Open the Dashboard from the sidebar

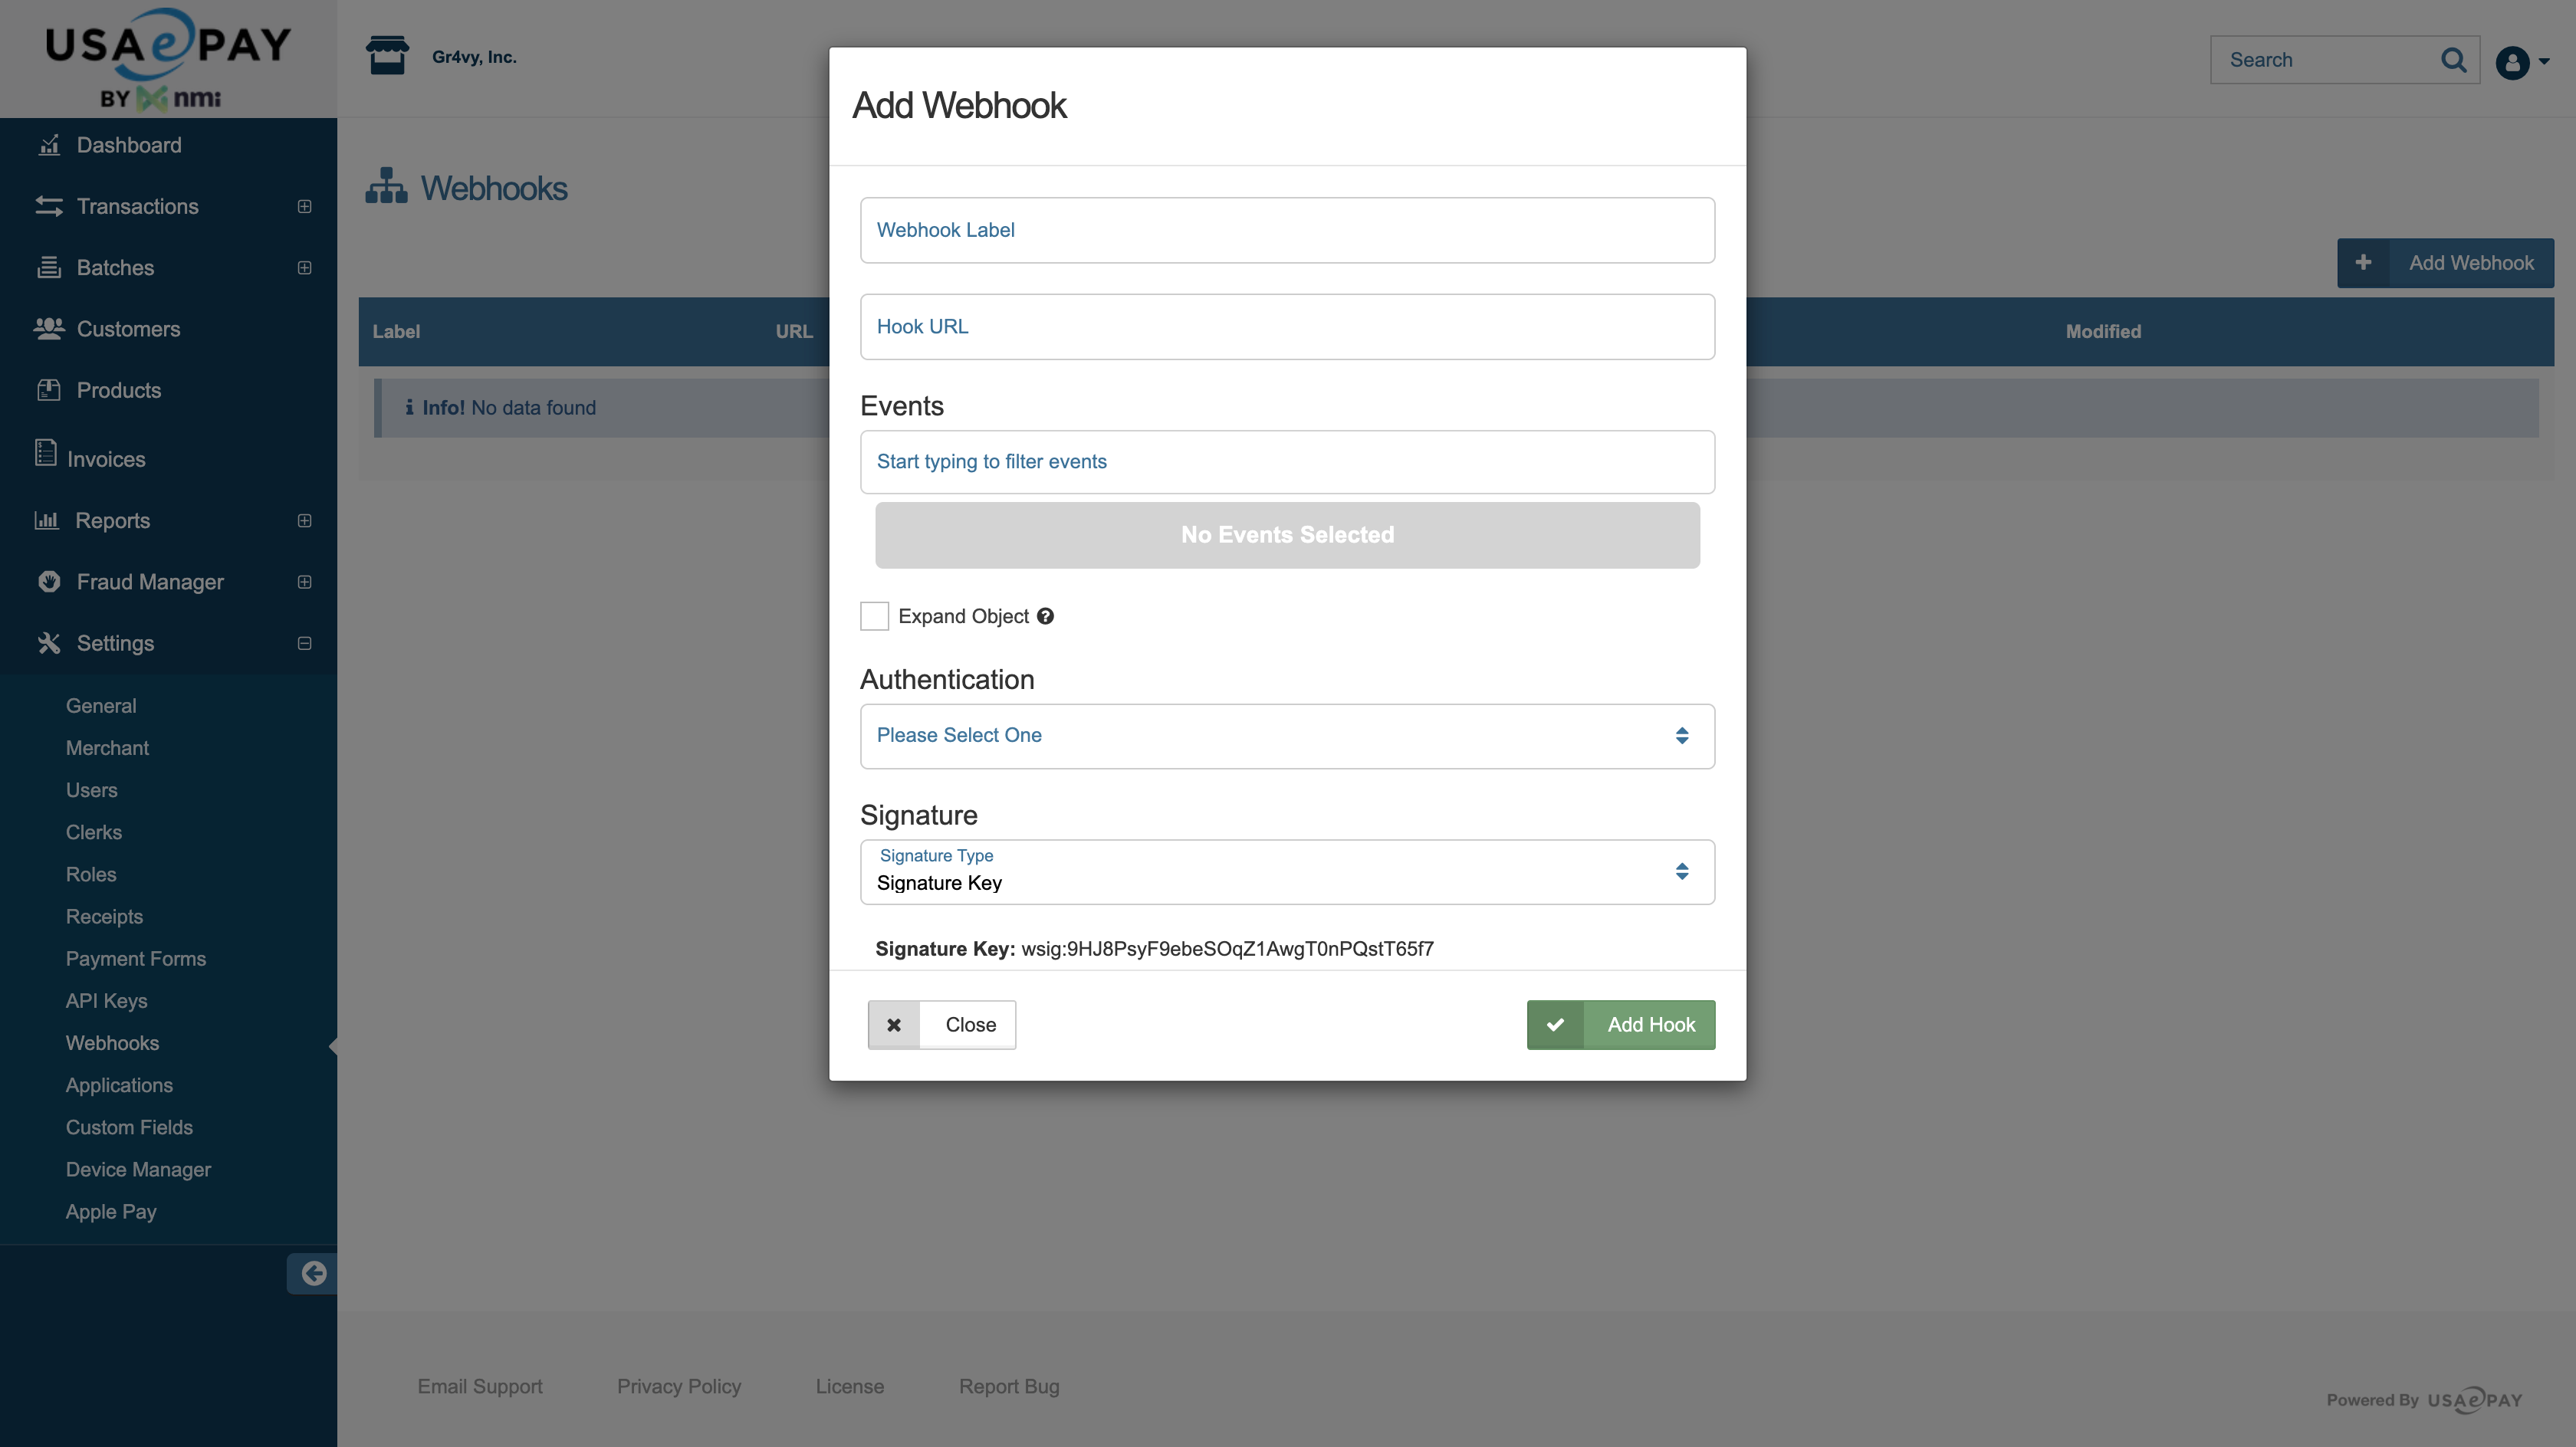coord(50,145)
